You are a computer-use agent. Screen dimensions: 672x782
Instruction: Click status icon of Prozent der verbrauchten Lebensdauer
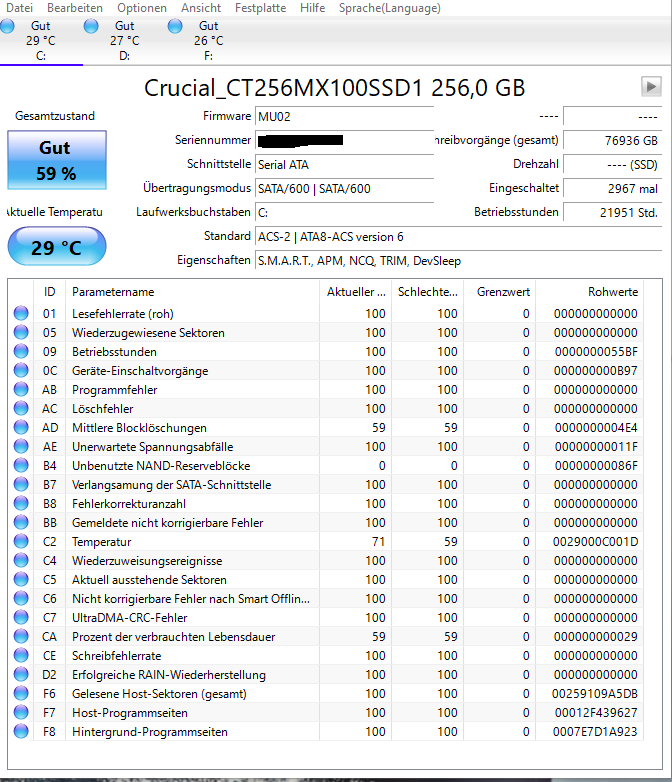point(21,636)
